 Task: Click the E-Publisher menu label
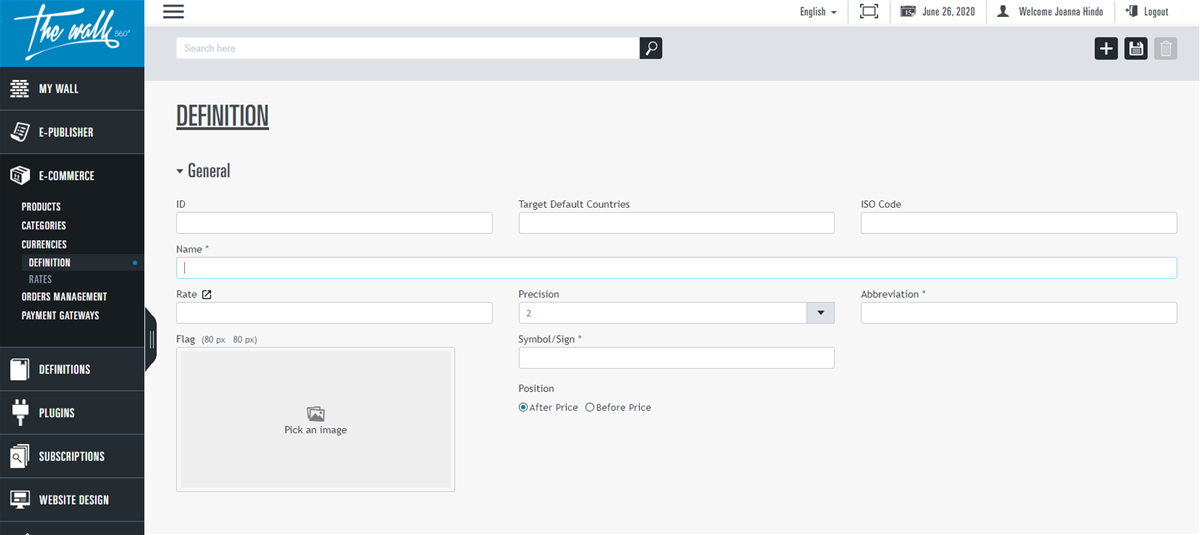tap(66, 132)
